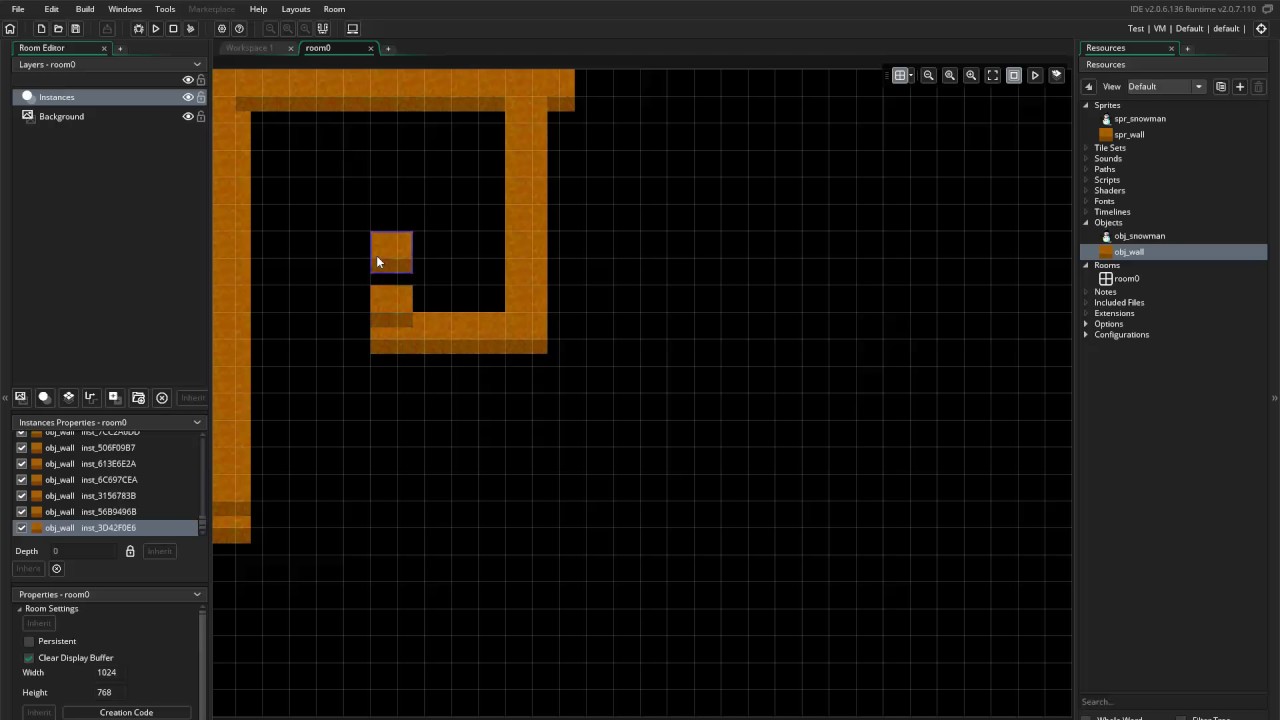Toggle the room grid icon
The height and width of the screenshot is (720, 1280).
899,75
